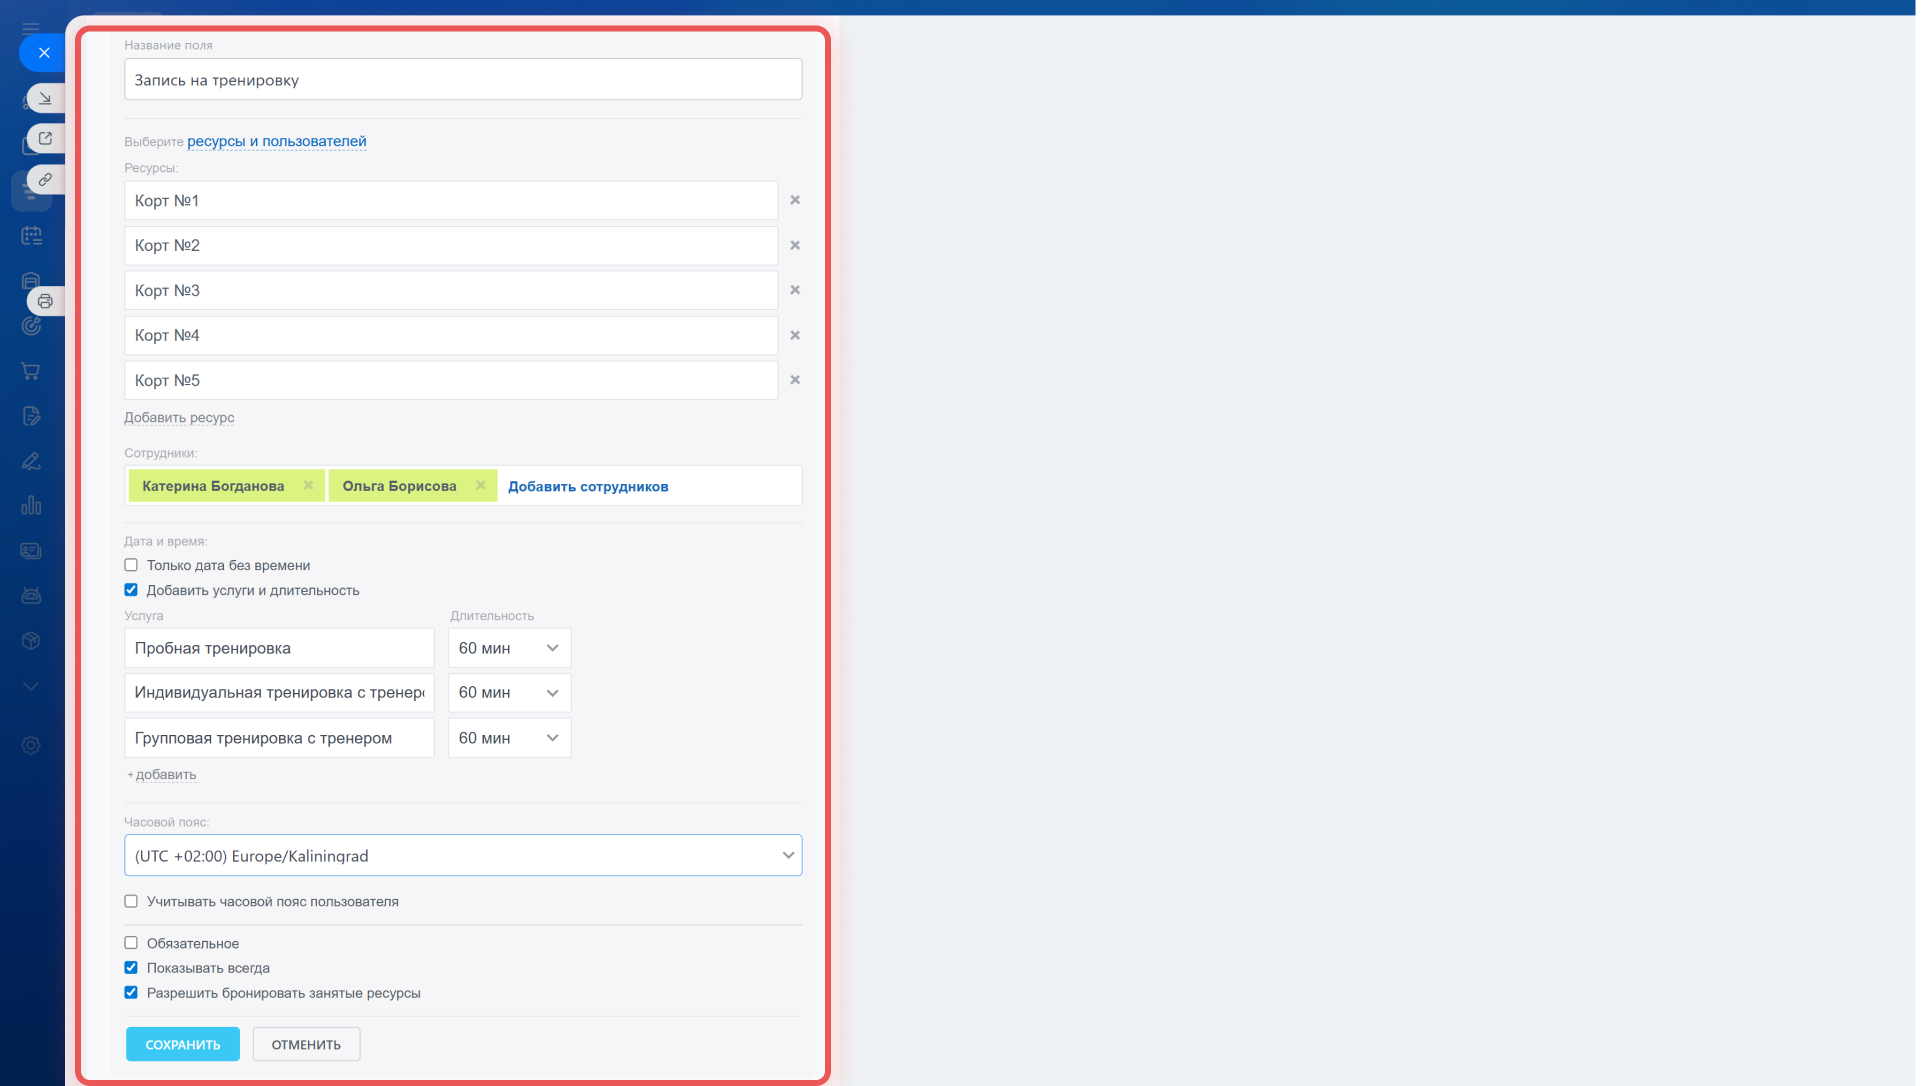Open the bar chart analytics sidebar icon
Screen dimensions: 1926x1086
[31, 505]
